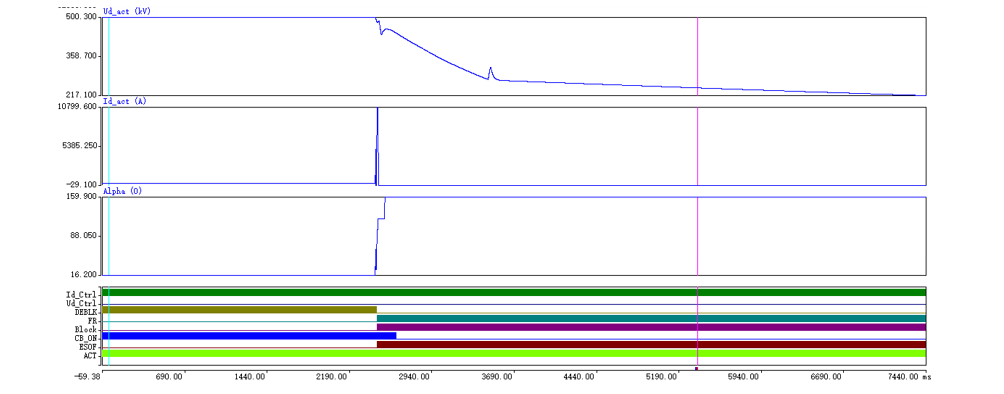Select the ESOF signal label
Viewport: 1004px width, 394px height.
tap(87, 347)
